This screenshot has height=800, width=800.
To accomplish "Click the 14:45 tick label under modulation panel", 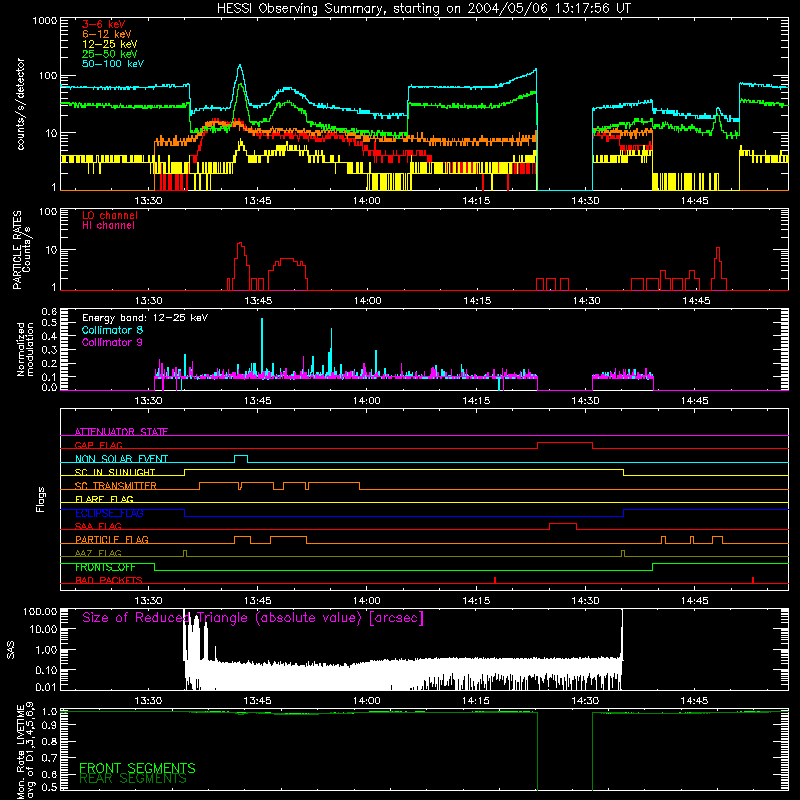I will click(x=694, y=401).
